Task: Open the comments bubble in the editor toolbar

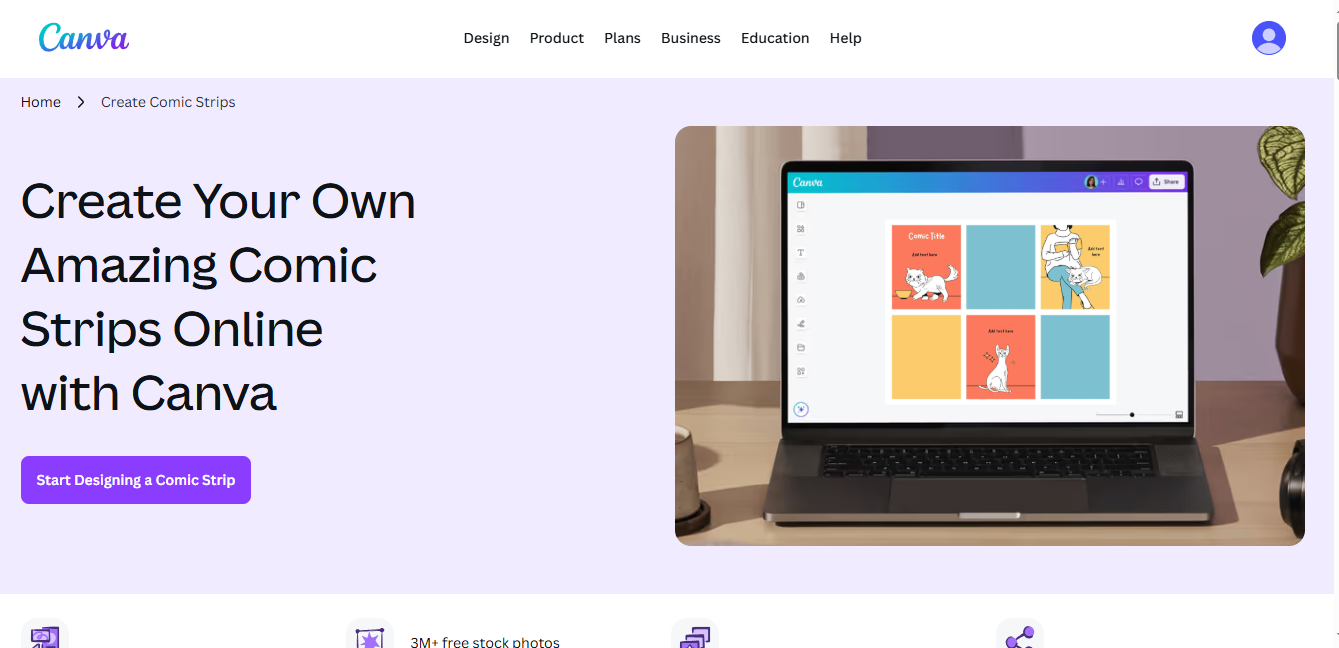Action: point(1139,181)
